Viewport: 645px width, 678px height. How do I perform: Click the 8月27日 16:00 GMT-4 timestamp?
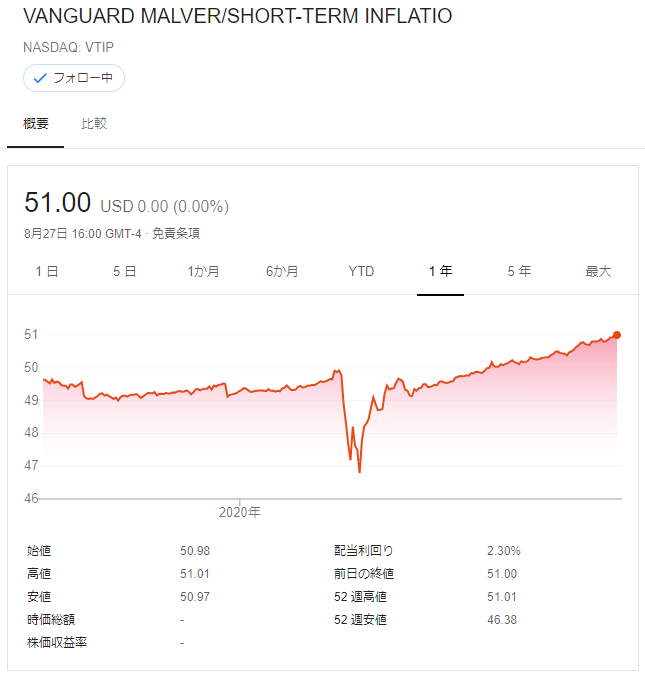click(83, 234)
